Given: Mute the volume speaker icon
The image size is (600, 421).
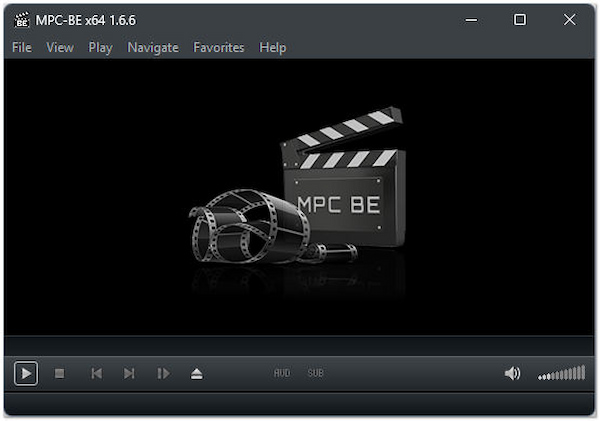Looking at the screenshot, I should point(512,373).
